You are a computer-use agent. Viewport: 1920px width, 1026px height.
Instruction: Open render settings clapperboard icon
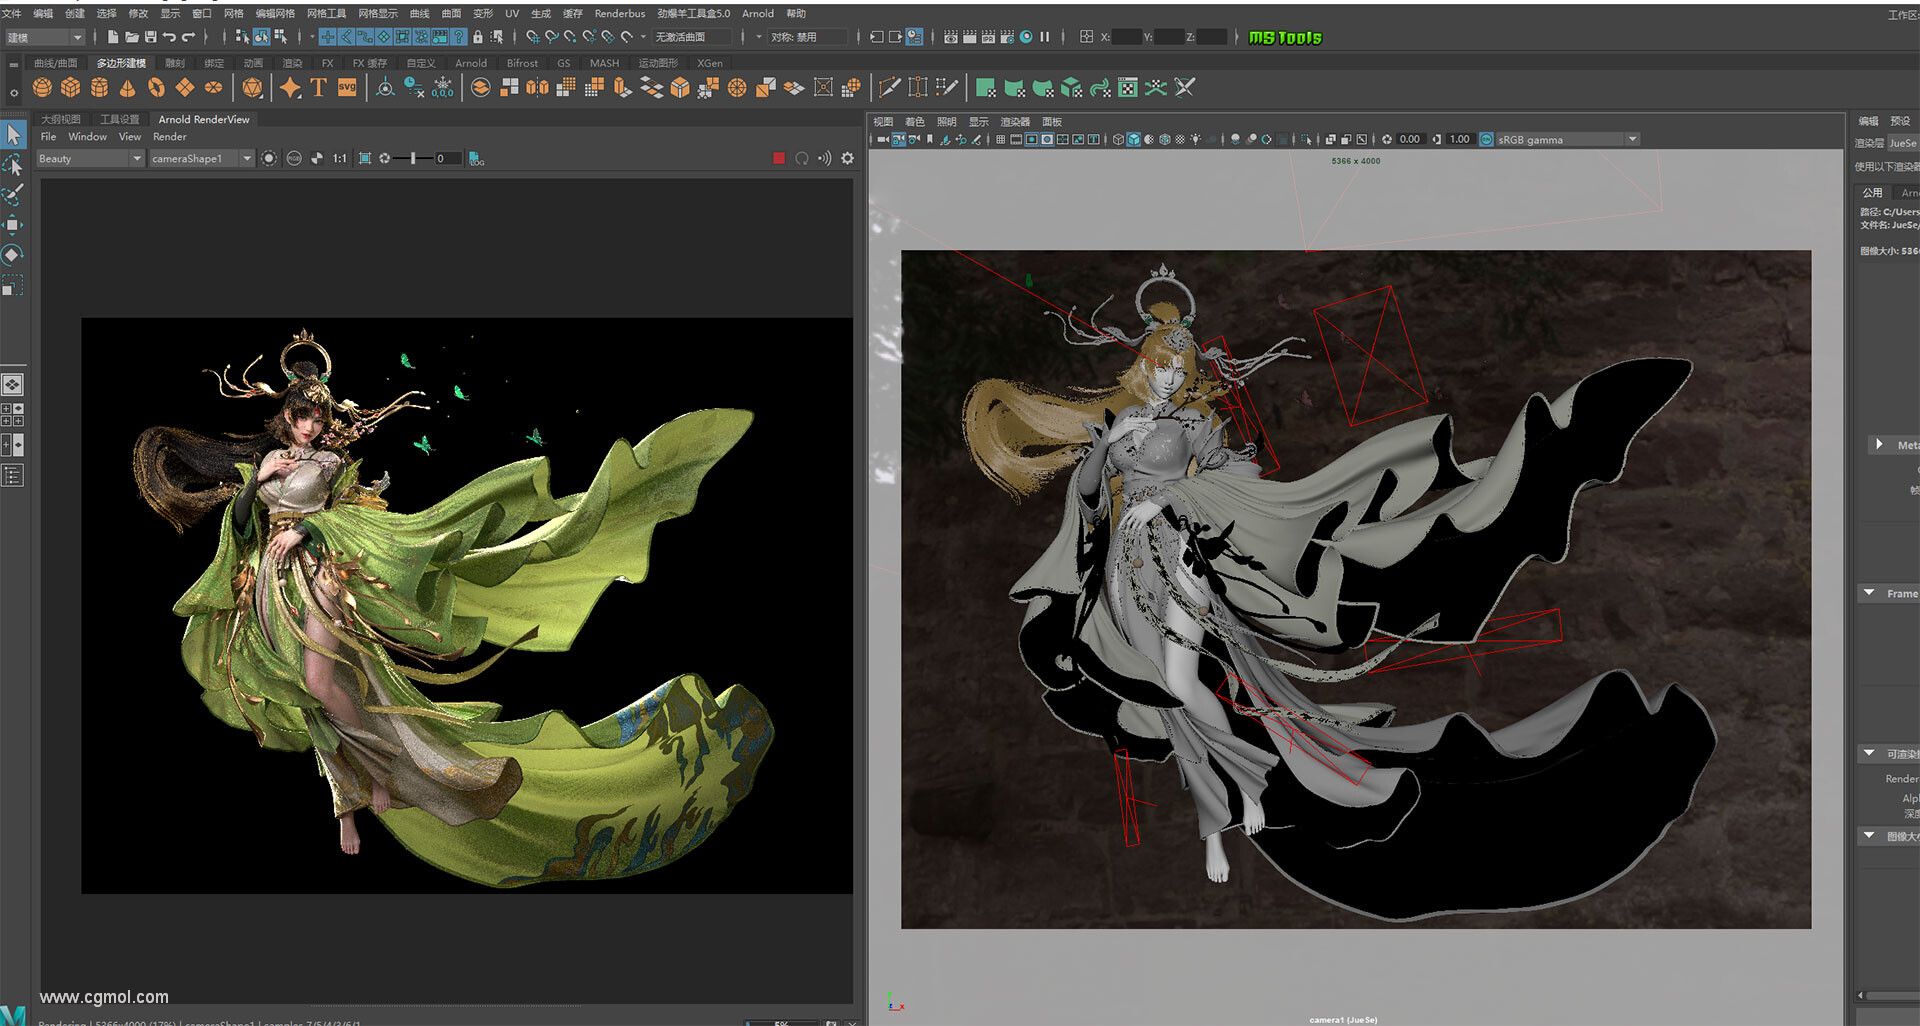pyautogui.click(x=1007, y=37)
